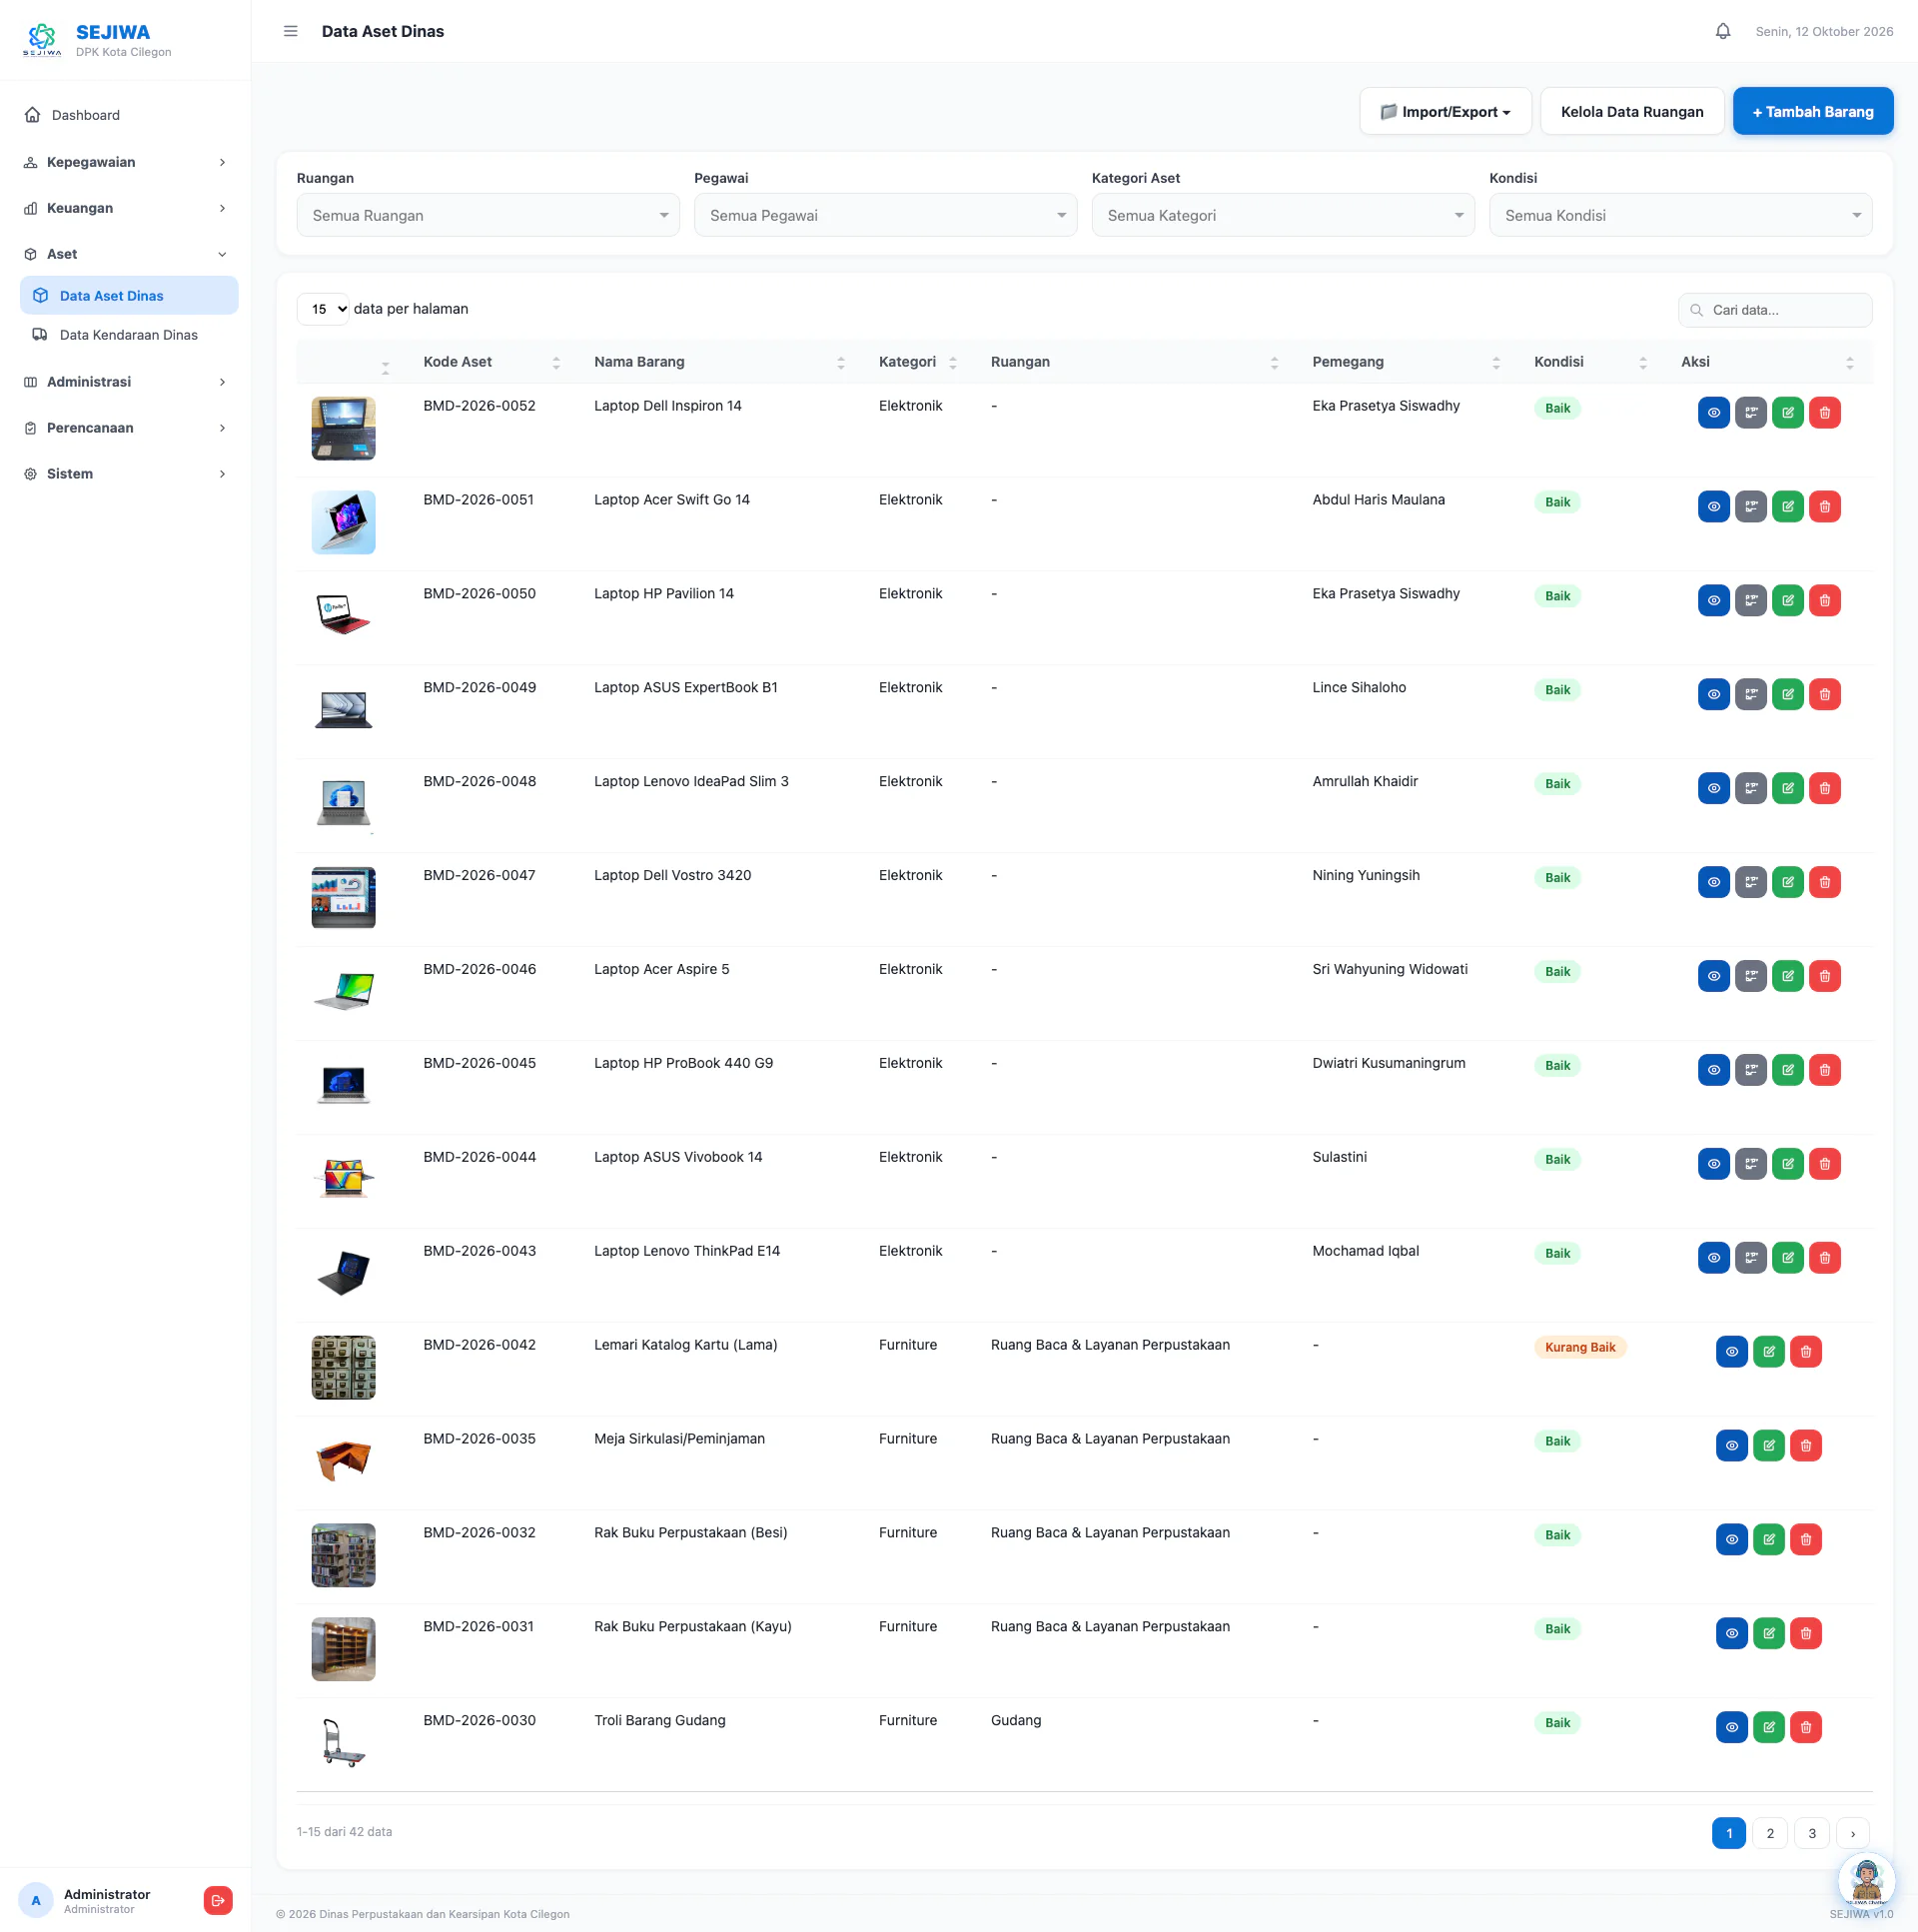Screen dimensions: 1918x1932
Task: Edit Laptop HP Pavilion 14 entry
Action: tap(1787, 600)
